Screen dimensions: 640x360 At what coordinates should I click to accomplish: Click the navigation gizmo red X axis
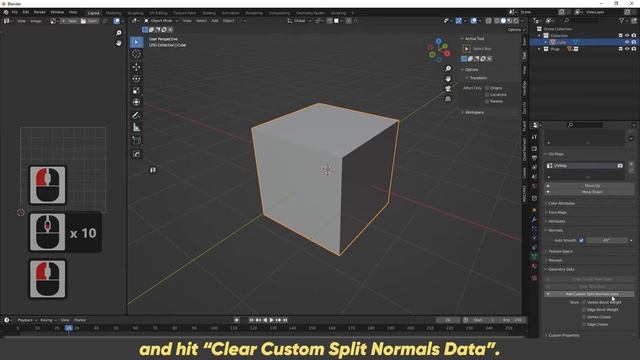point(447,53)
